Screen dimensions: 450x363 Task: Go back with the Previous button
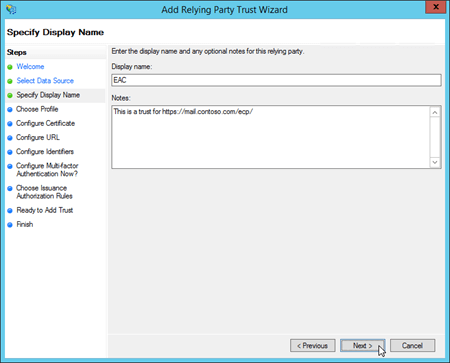(x=312, y=346)
